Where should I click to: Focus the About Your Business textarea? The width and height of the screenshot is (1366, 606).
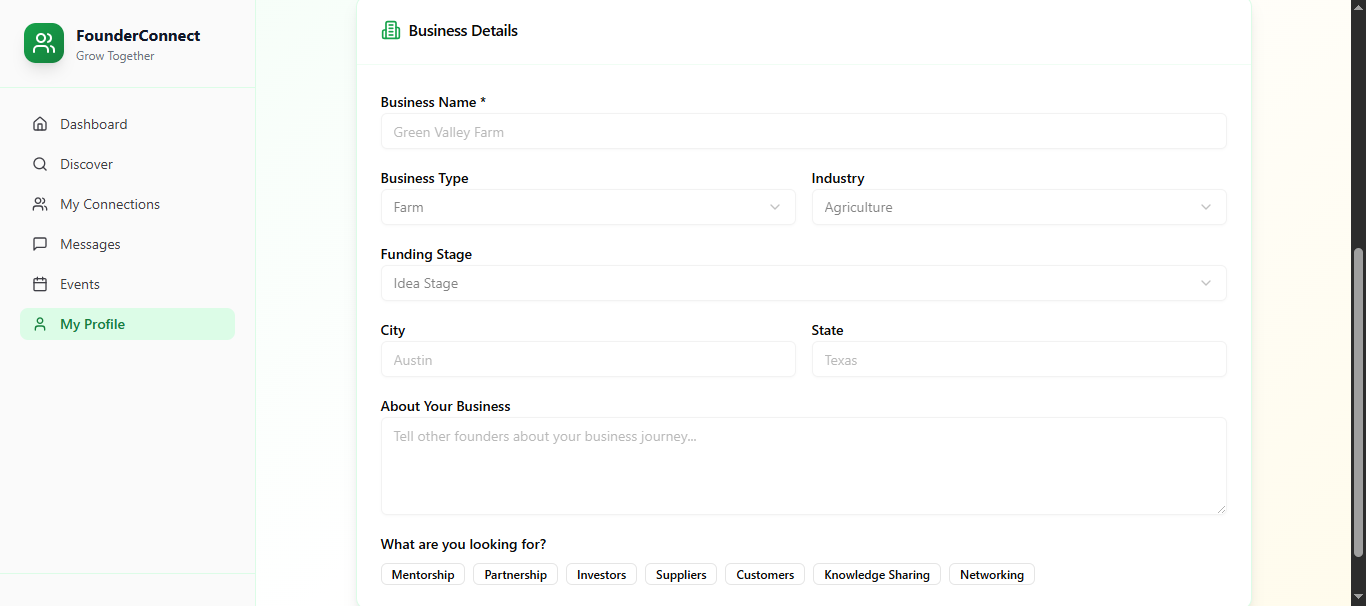tap(804, 466)
